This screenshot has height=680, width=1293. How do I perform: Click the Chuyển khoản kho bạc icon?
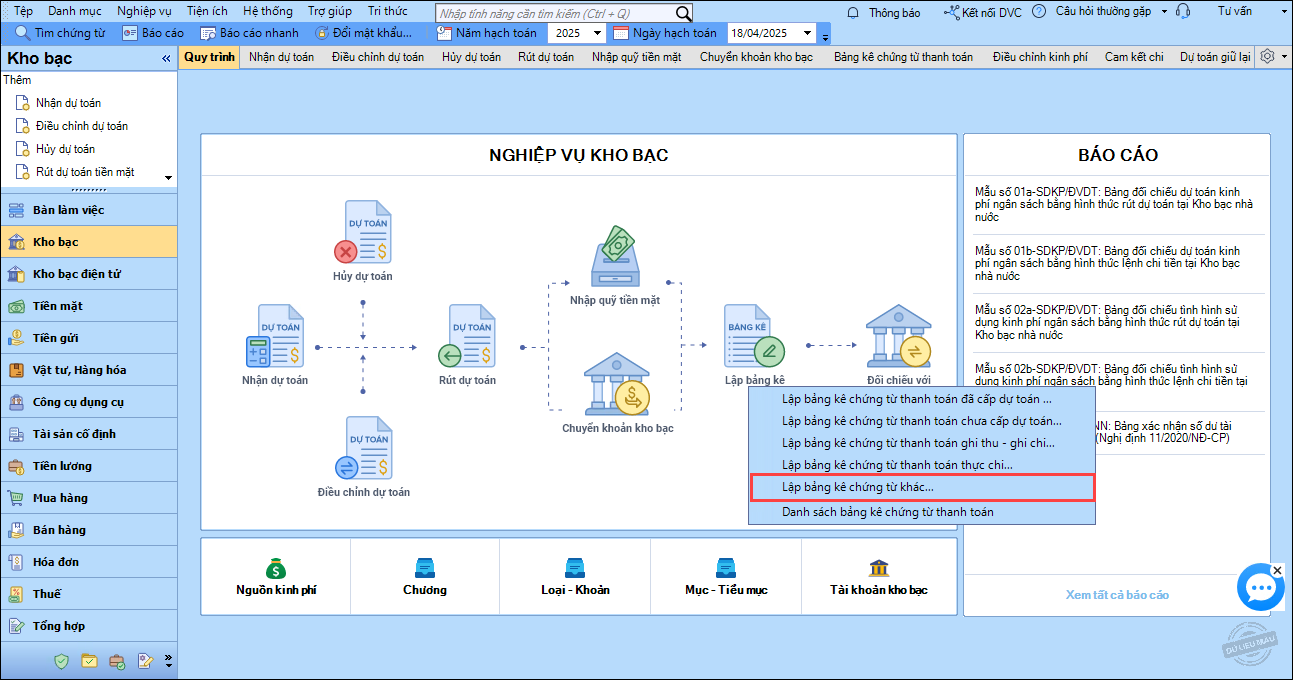pos(617,385)
